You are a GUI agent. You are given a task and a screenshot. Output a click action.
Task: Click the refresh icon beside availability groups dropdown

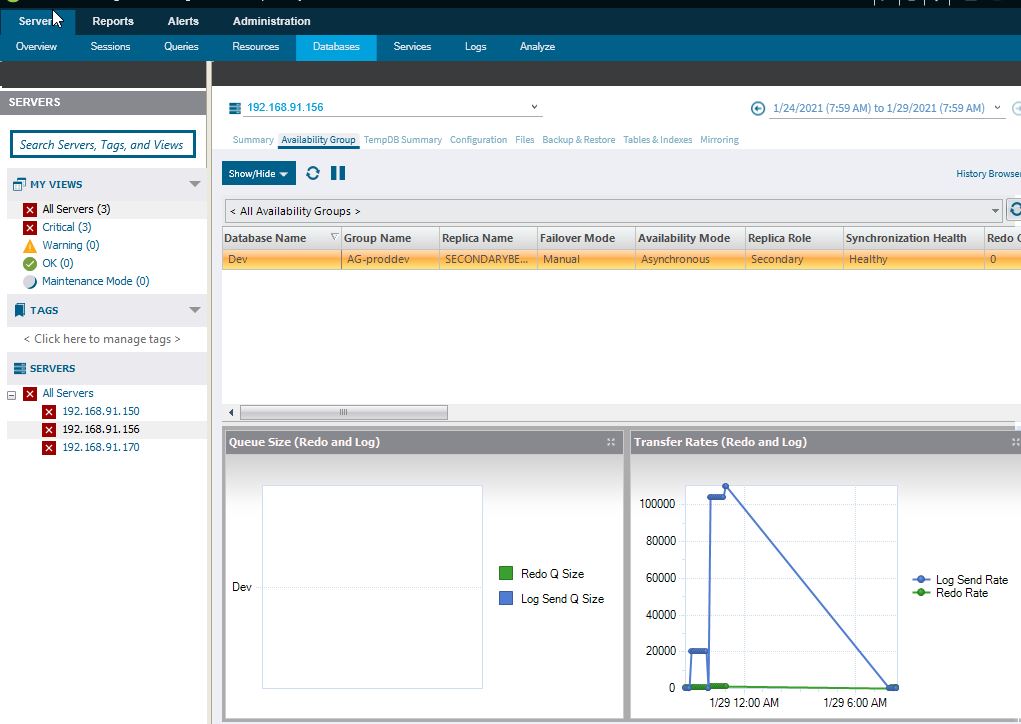pos(1014,210)
